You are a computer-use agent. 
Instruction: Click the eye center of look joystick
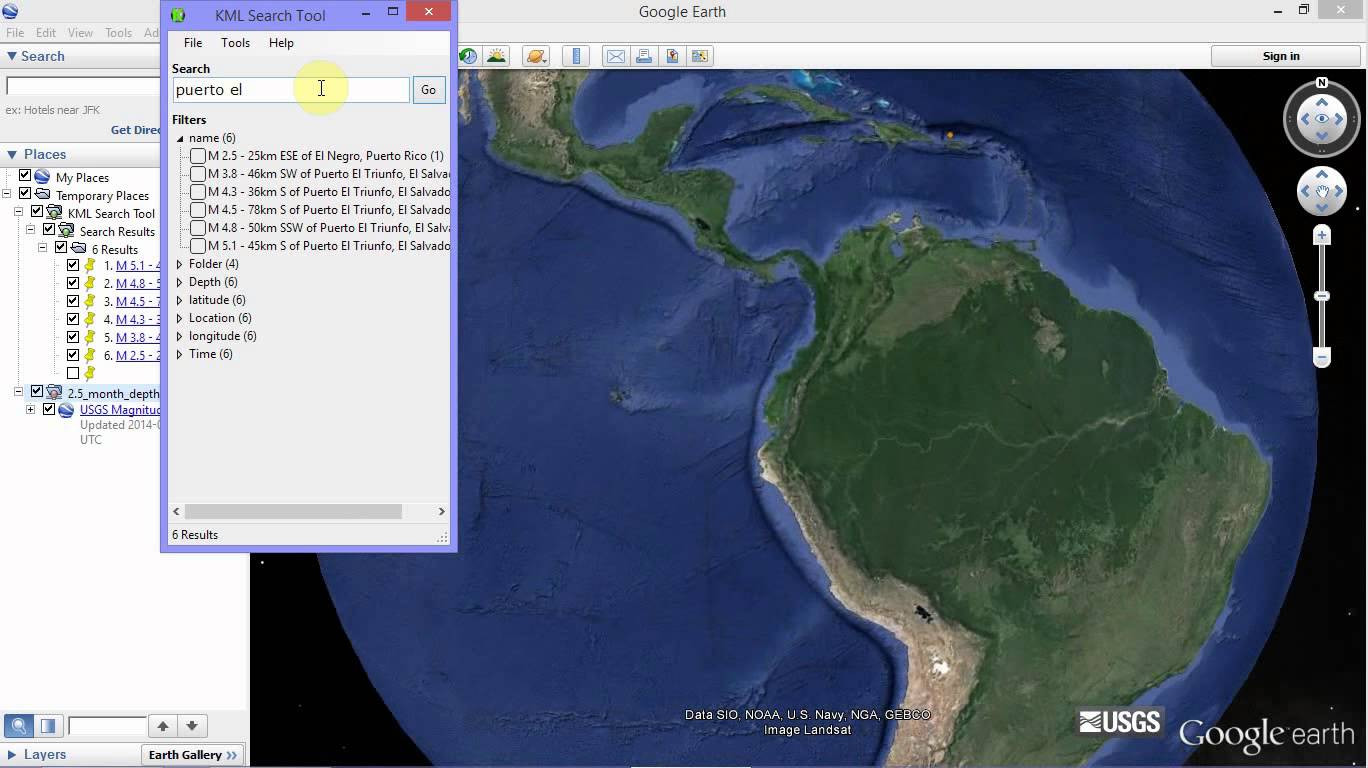click(x=1322, y=119)
